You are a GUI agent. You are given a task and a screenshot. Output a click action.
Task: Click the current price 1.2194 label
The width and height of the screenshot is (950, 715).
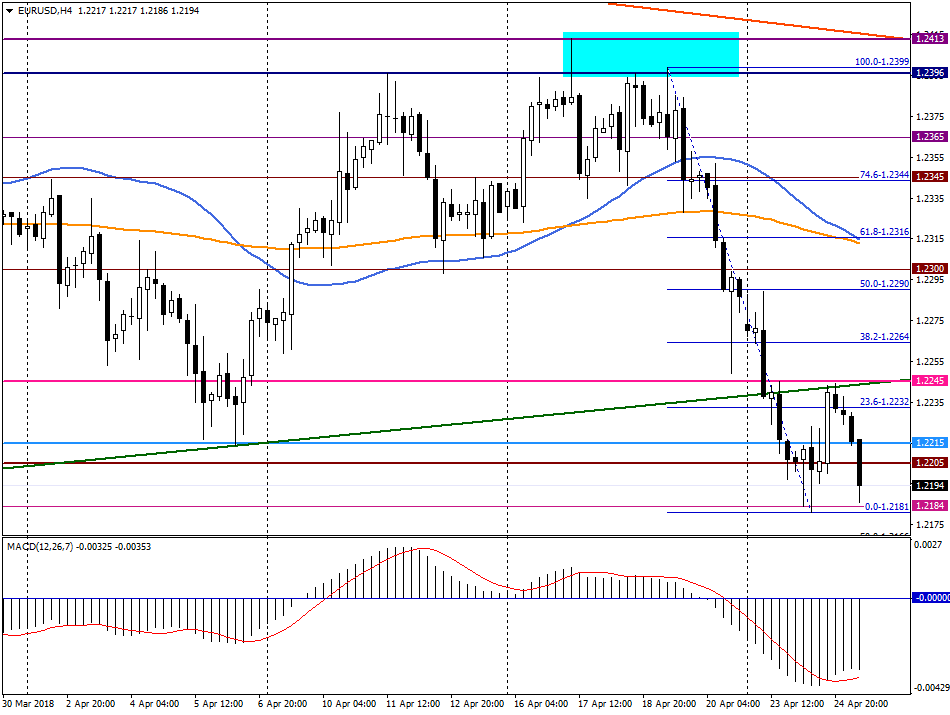point(929,485)
